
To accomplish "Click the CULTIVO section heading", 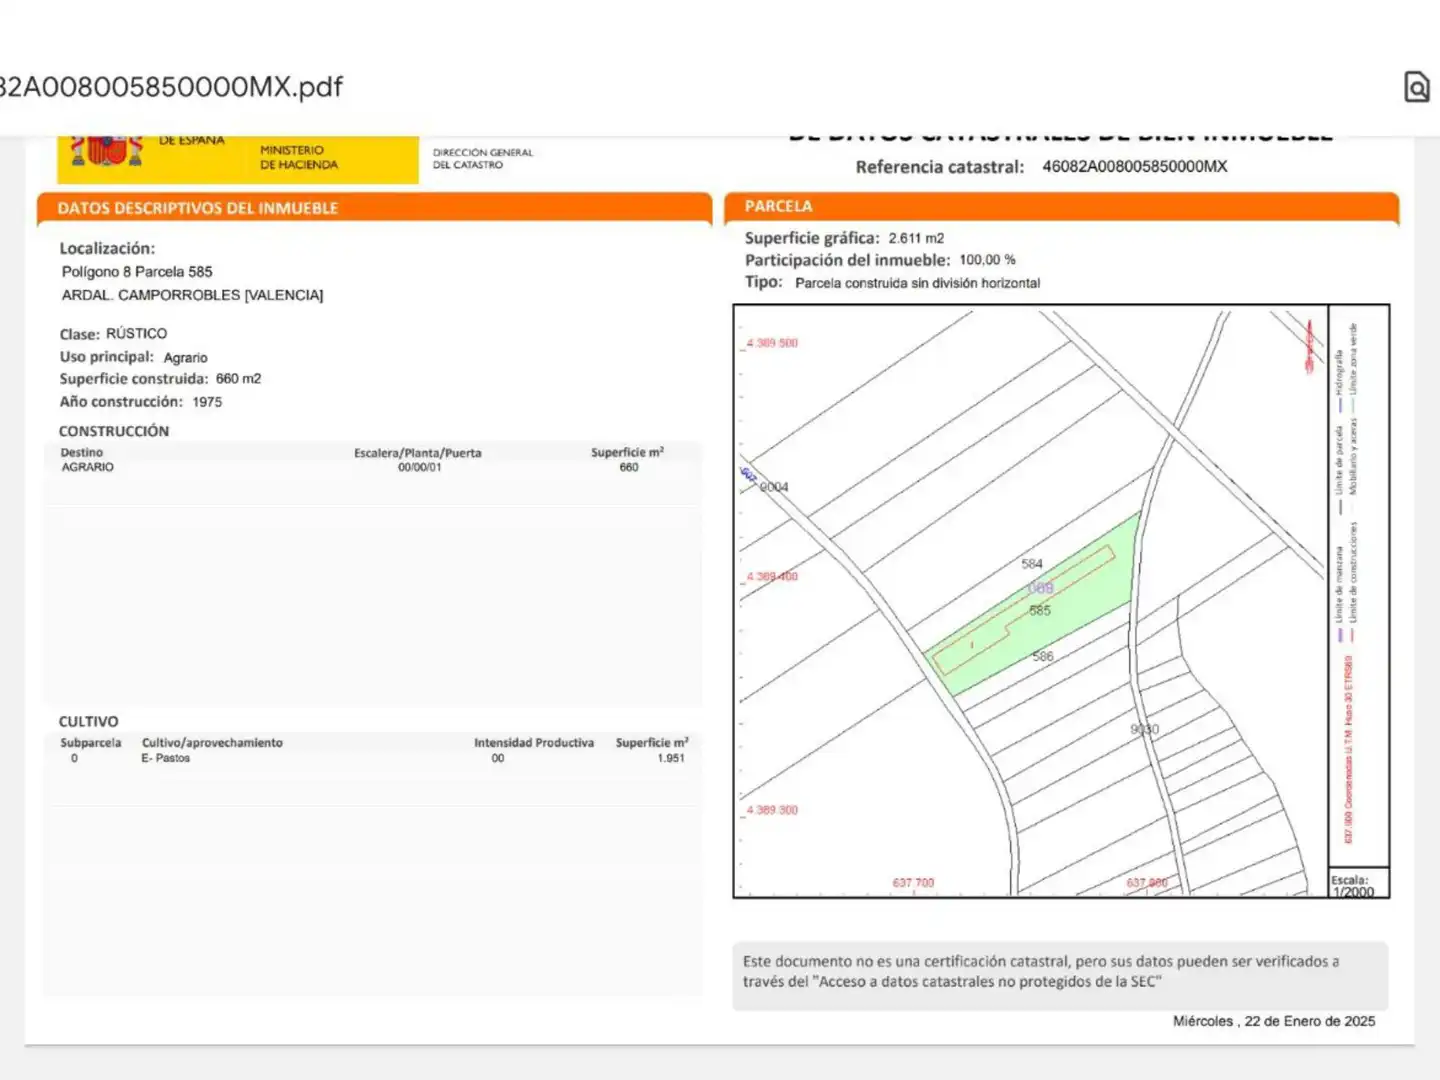I will coord(89,722).
